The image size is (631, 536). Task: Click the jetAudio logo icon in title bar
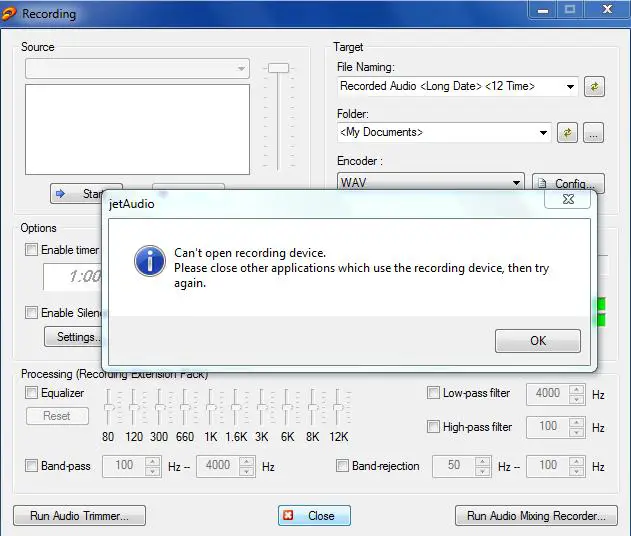[x=8, y=14]
